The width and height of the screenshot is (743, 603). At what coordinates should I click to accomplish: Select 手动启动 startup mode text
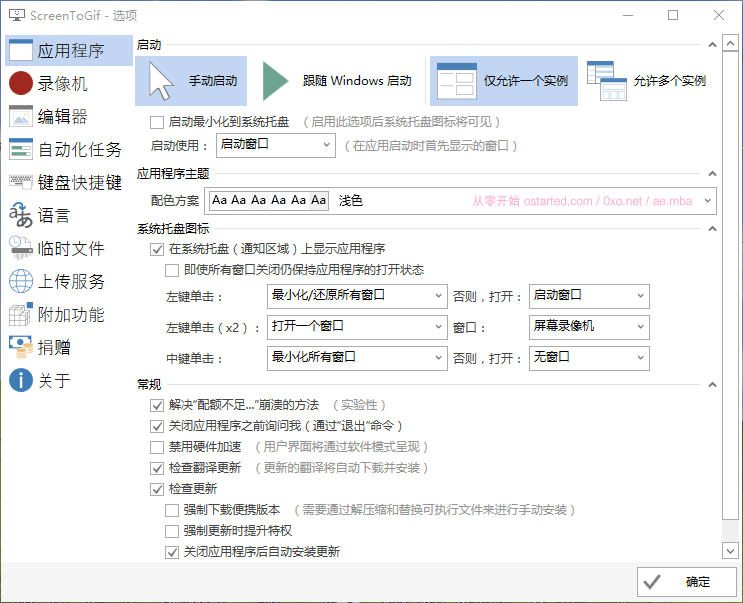(x=213, y=81)
